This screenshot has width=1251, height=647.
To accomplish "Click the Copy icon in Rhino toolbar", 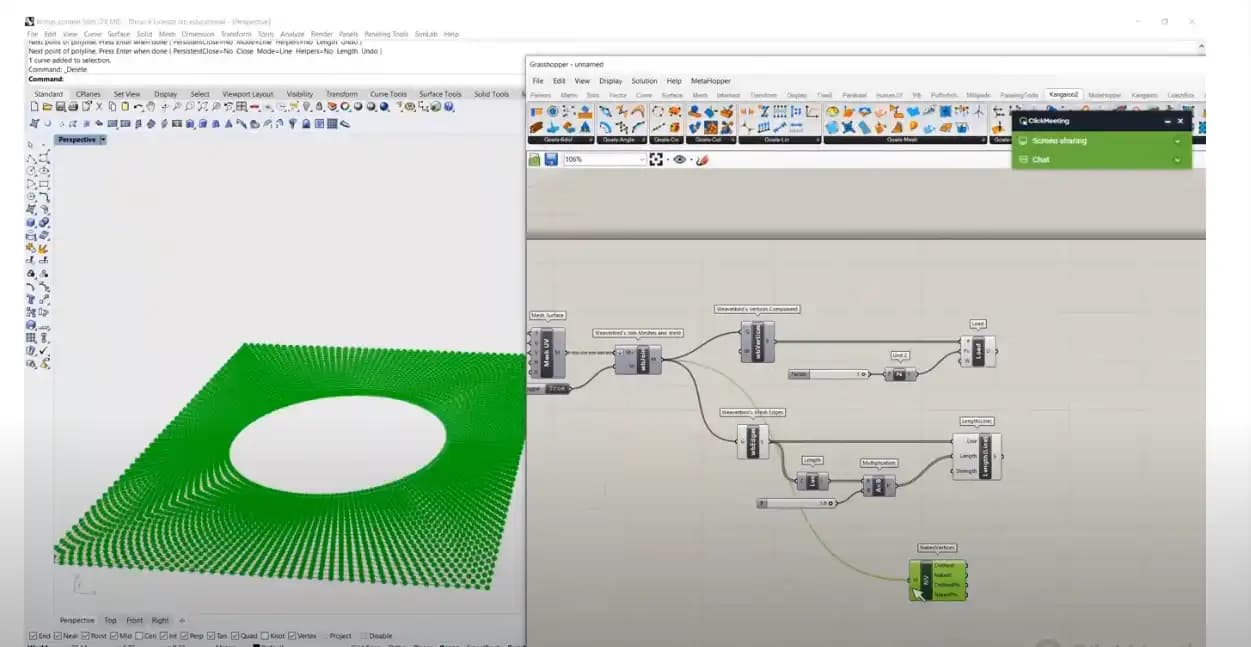I will tap(112, 106).
